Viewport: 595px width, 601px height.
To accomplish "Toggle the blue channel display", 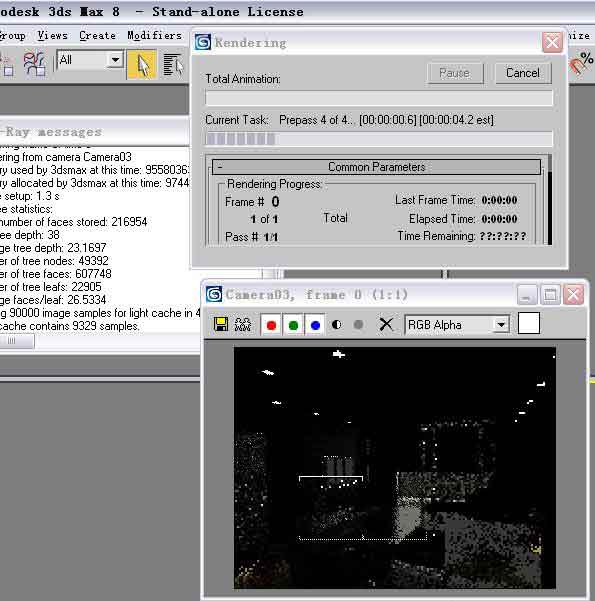I will pyautogui.click(x=315, y=325).
